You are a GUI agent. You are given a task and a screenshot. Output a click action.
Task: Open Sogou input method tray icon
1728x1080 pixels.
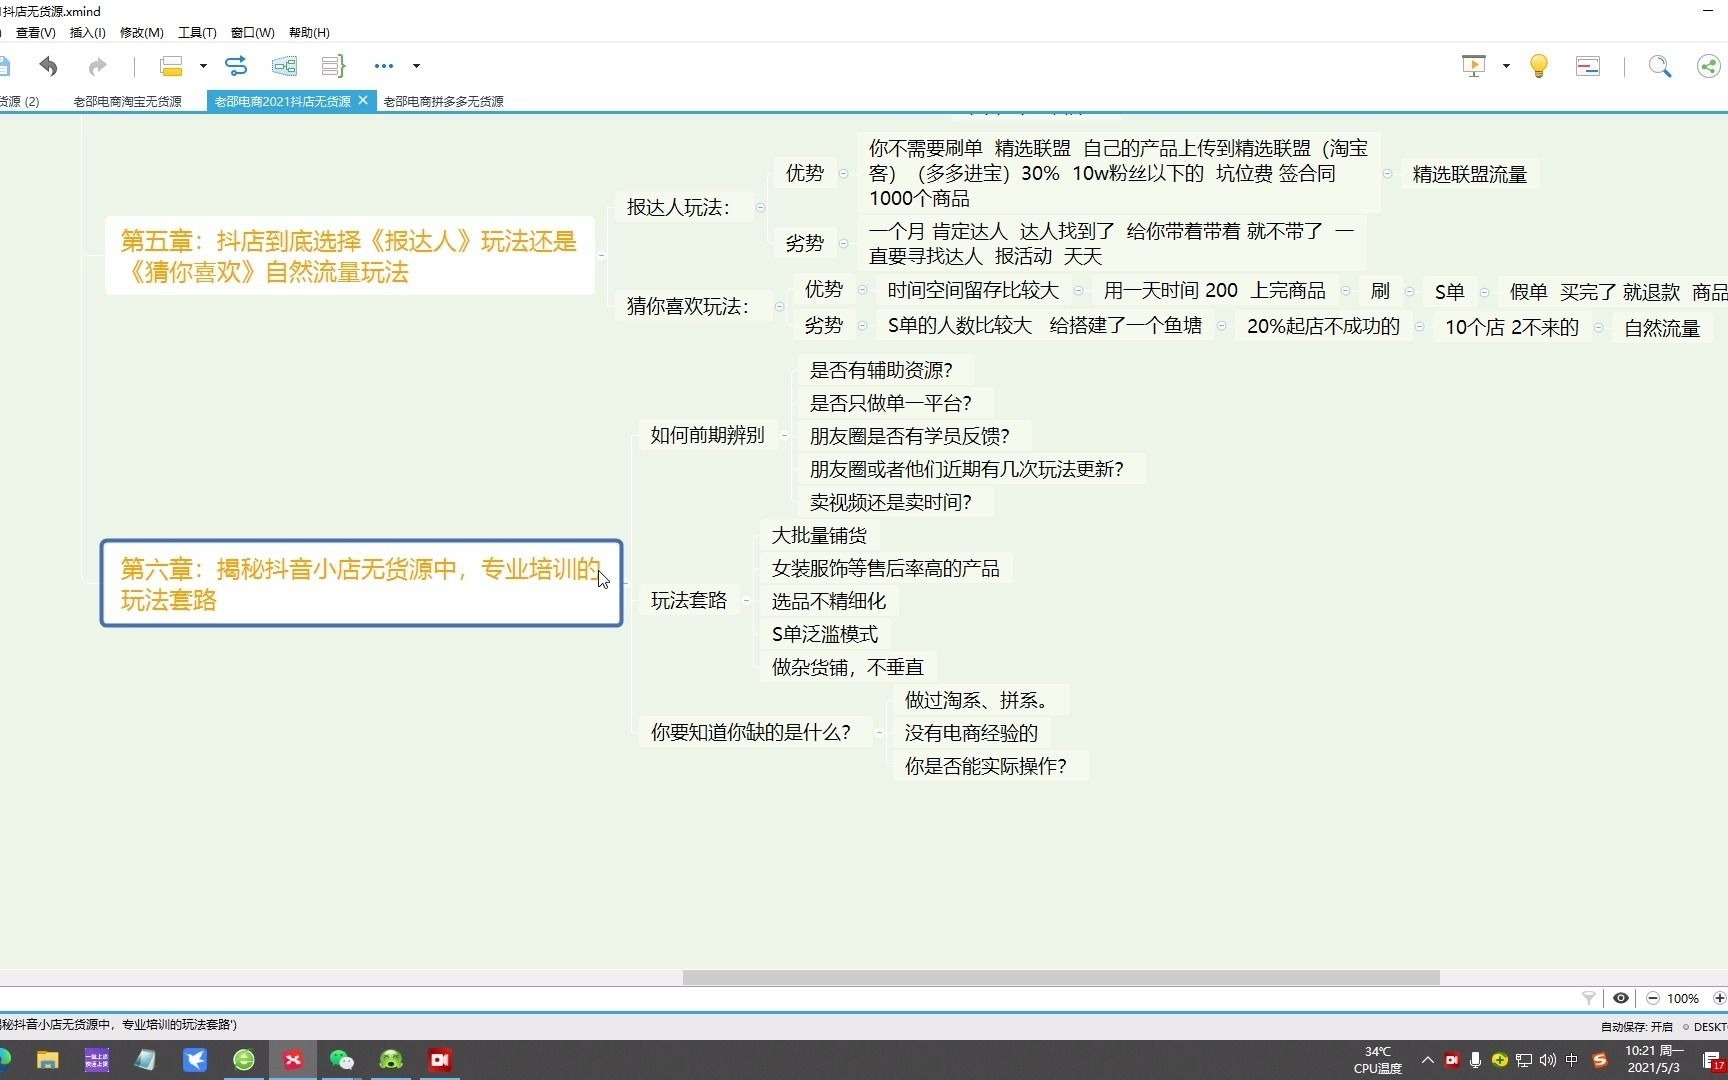(x=1600, y=1060)
